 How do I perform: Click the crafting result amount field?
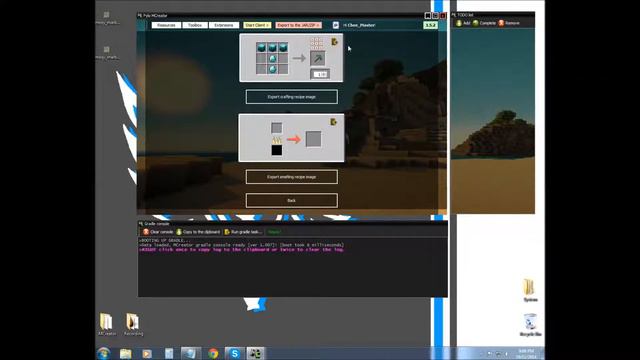point(320,74)
